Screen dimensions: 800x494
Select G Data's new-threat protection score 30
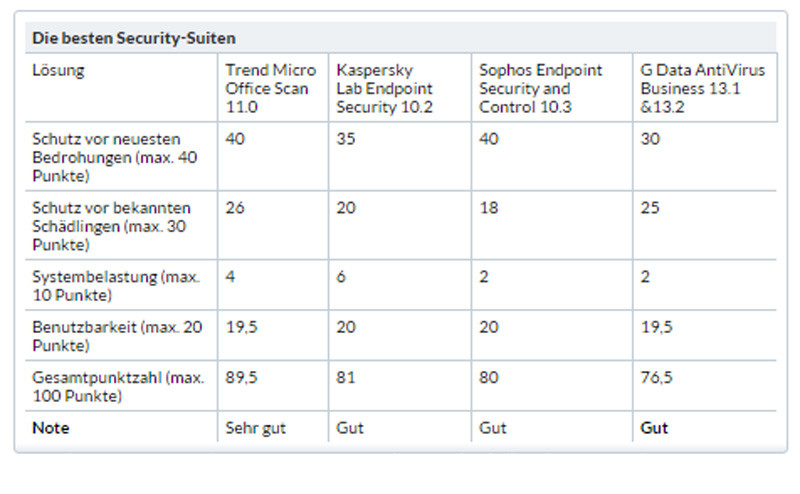(650, 139)
